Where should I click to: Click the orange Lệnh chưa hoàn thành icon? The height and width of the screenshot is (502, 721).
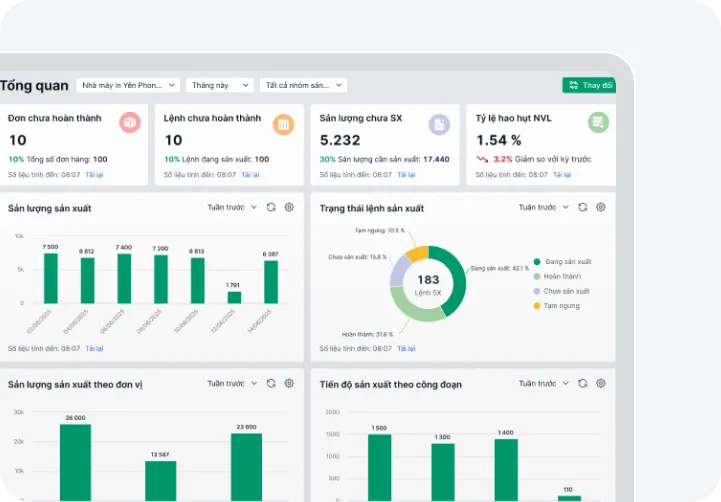click(x=284, y=124)
